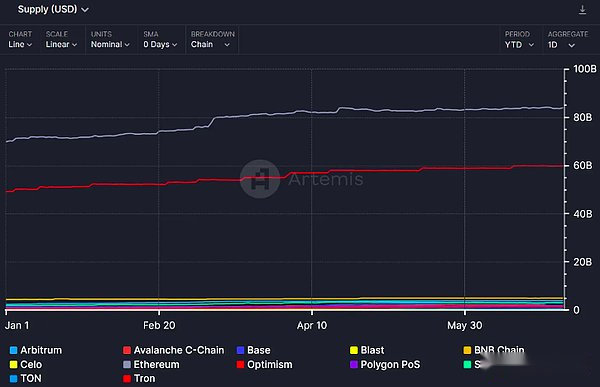Toggle Optimism series in legend
The width and height of the screenshot is (600, 387).
(264, 364)
